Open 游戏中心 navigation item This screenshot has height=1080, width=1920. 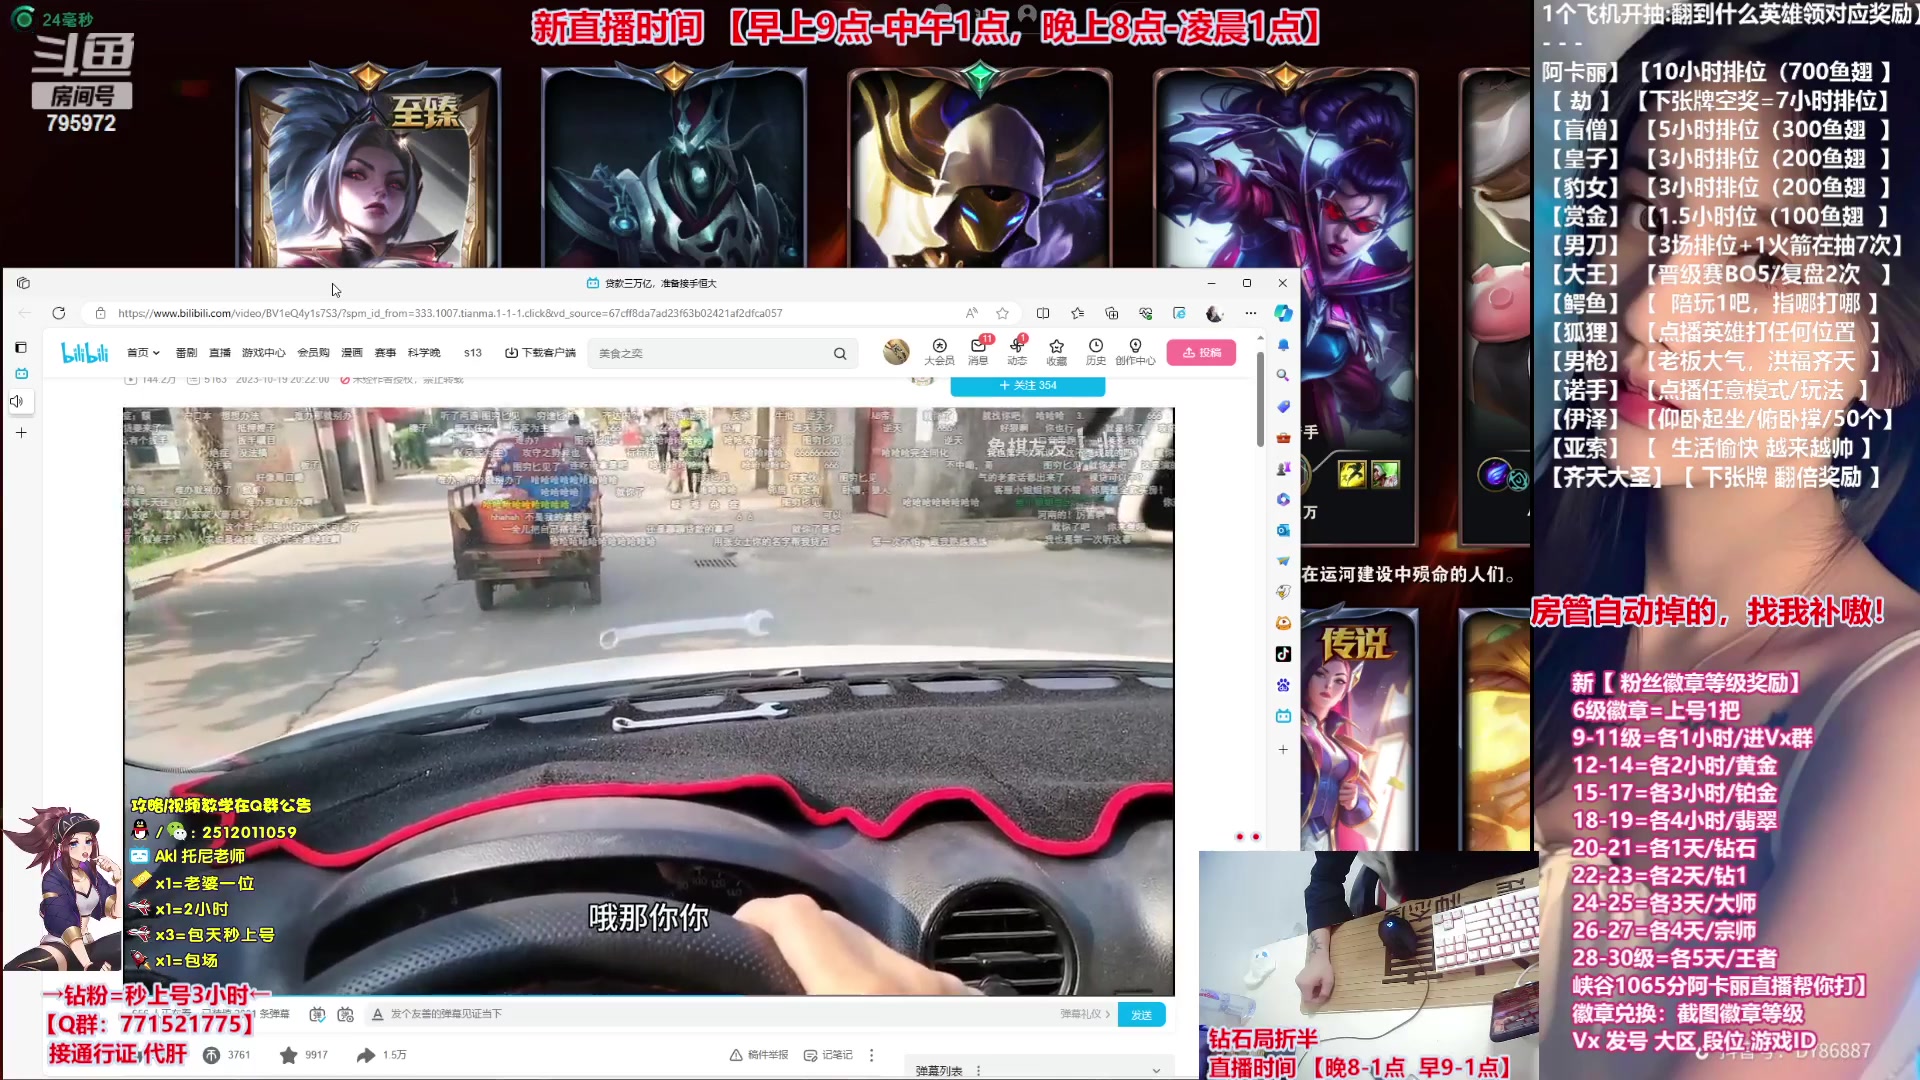click(x=263, y=353)
